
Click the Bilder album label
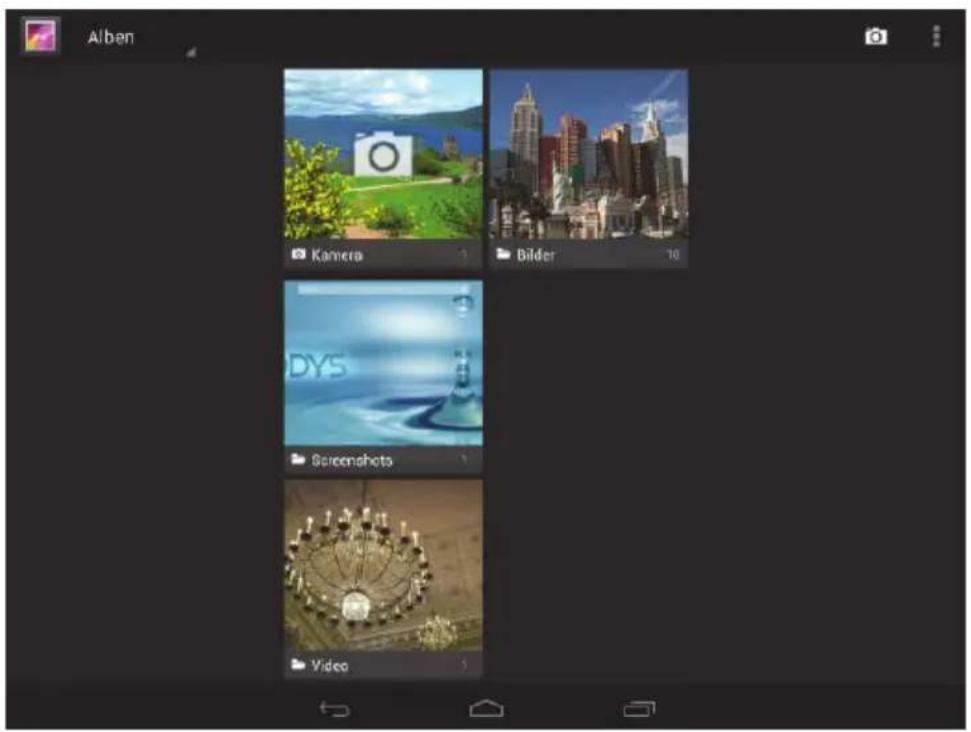pos(536,255)
